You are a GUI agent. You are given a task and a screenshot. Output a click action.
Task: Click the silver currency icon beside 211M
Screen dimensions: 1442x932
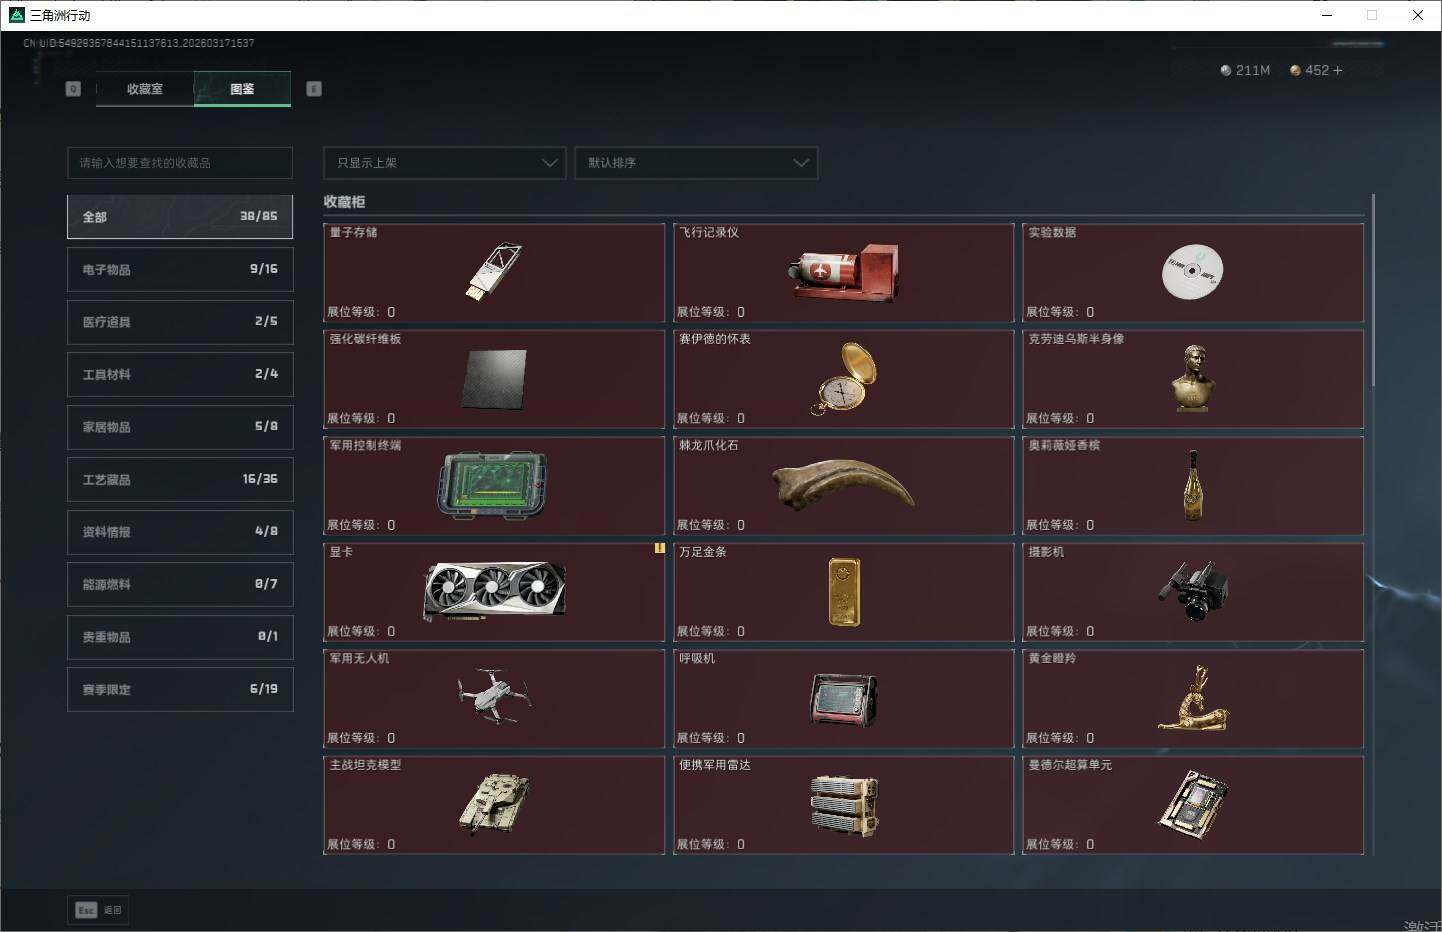click(1226, 70)
